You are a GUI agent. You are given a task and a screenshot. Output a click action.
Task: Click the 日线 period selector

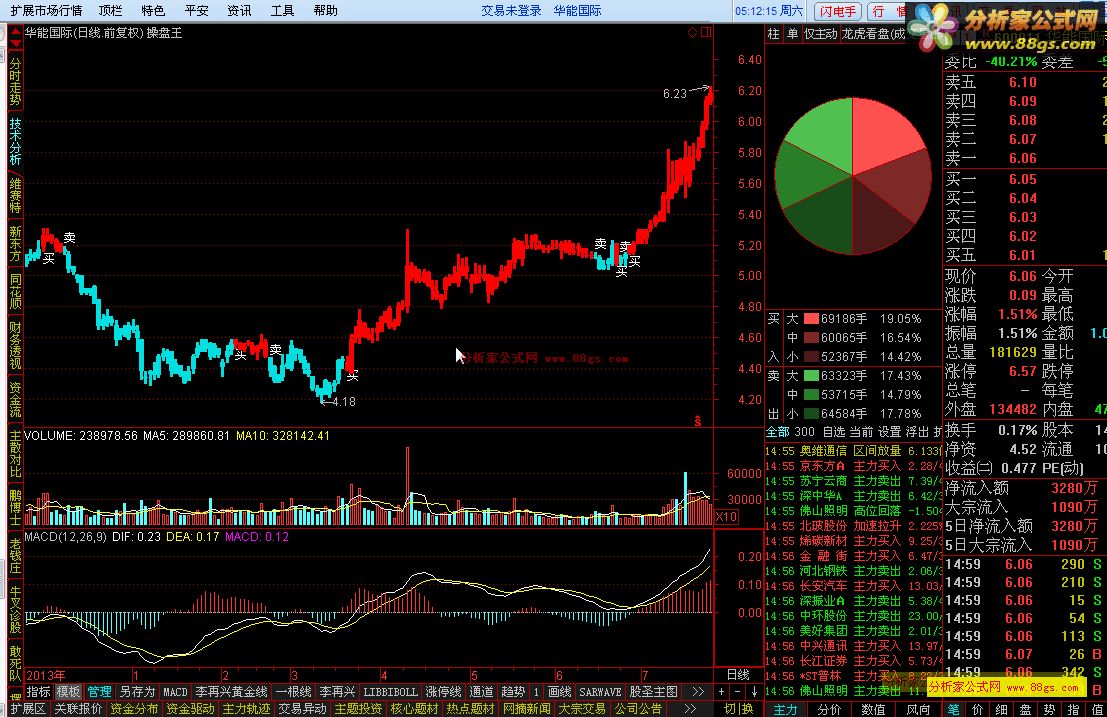click(738, 675)
